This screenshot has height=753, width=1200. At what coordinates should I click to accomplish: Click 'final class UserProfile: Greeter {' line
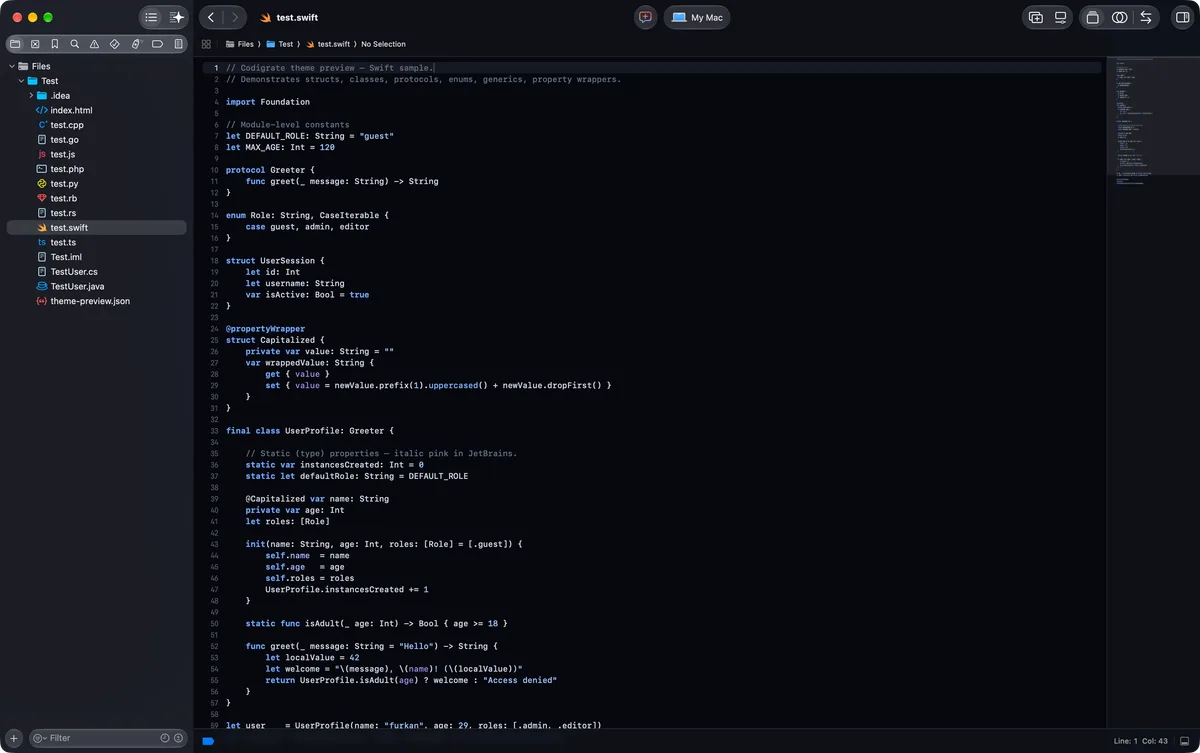coord(310,431)
